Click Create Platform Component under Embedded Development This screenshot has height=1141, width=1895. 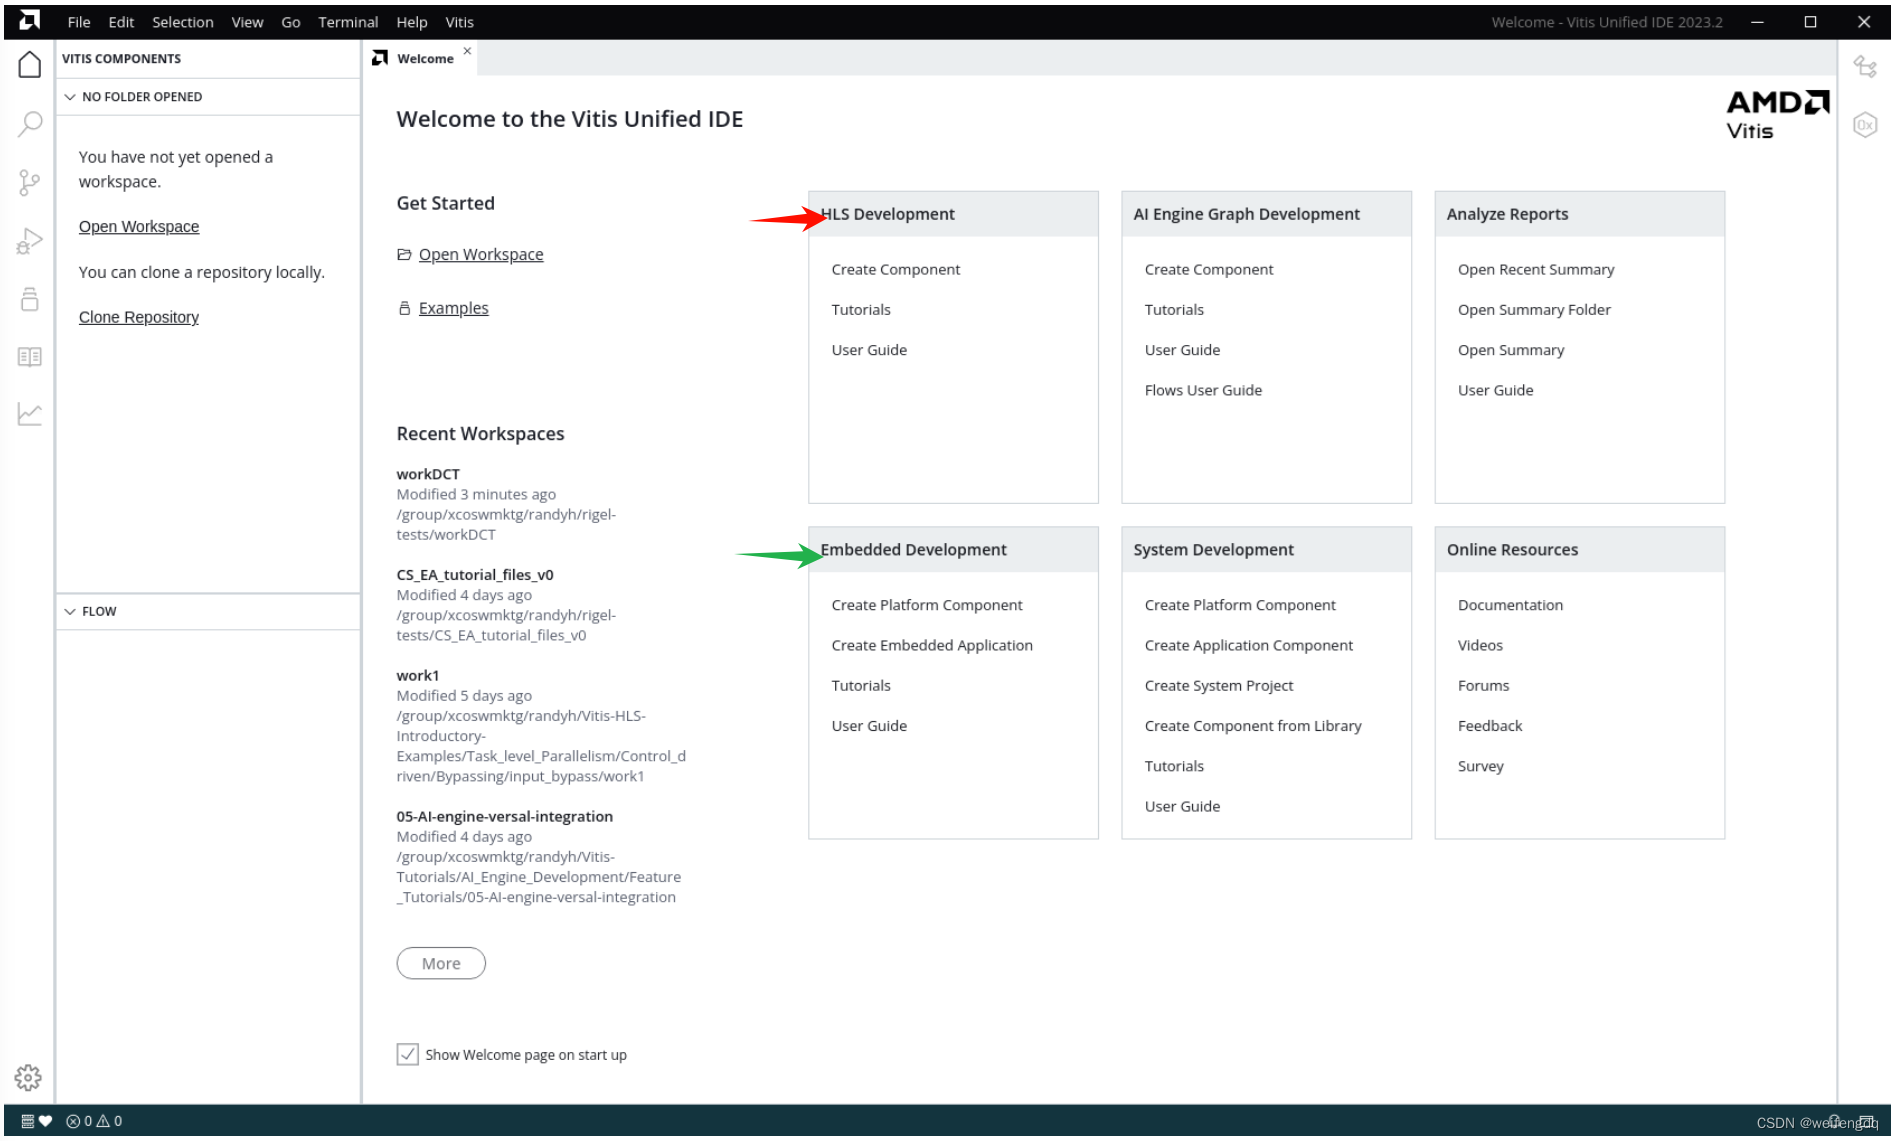coord(927,605)
